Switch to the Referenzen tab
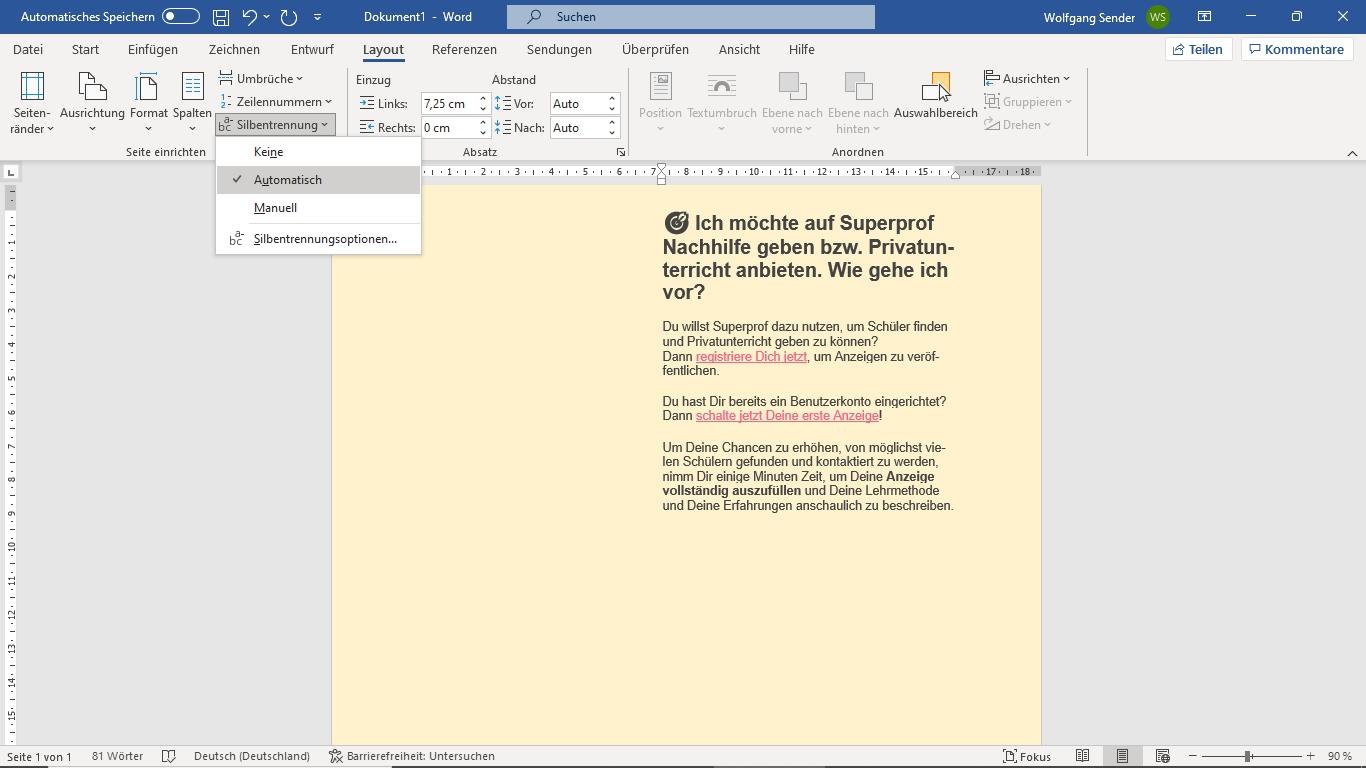Screen dimensions: 1366x768 [464, 49]
